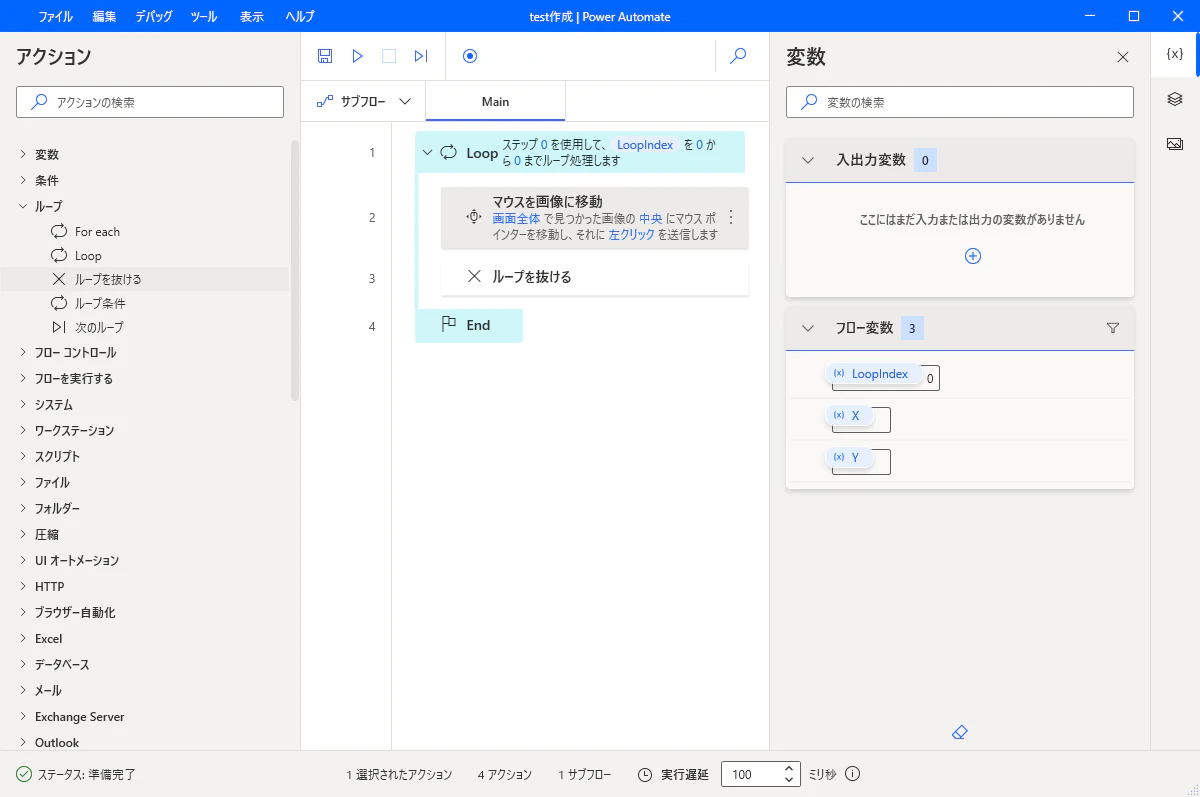This screenshot has width=1200, height=797.
Task: Click LoopIndex variable link in Loop action
Action: pyautogui.click(x=645, y=145)
